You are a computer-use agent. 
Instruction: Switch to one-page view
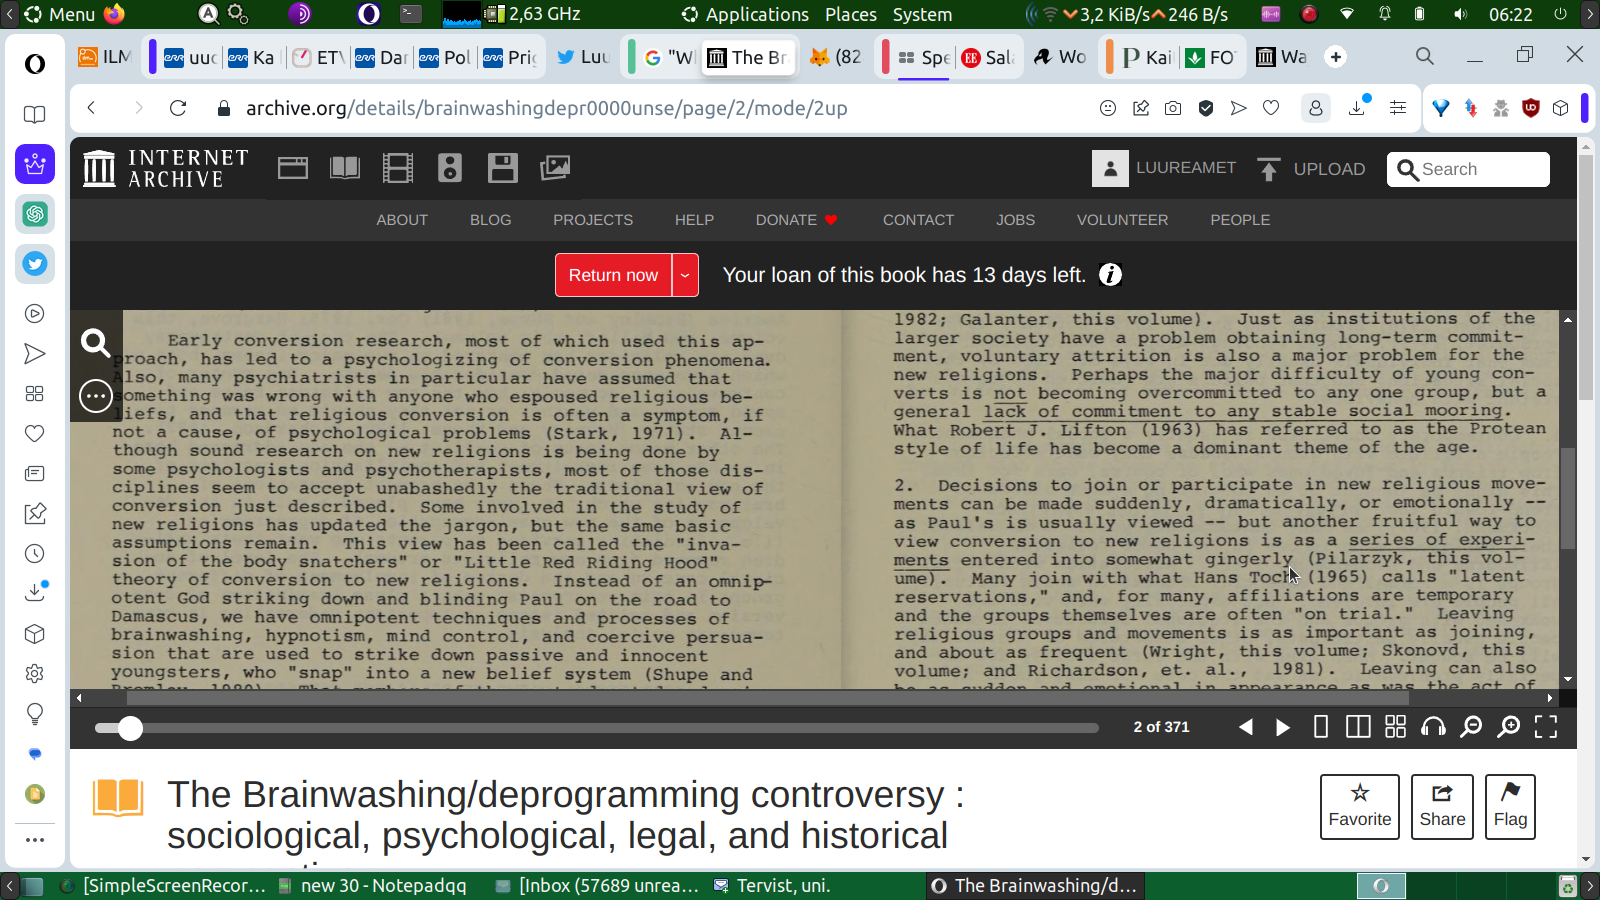click(x=1321, y=727)
